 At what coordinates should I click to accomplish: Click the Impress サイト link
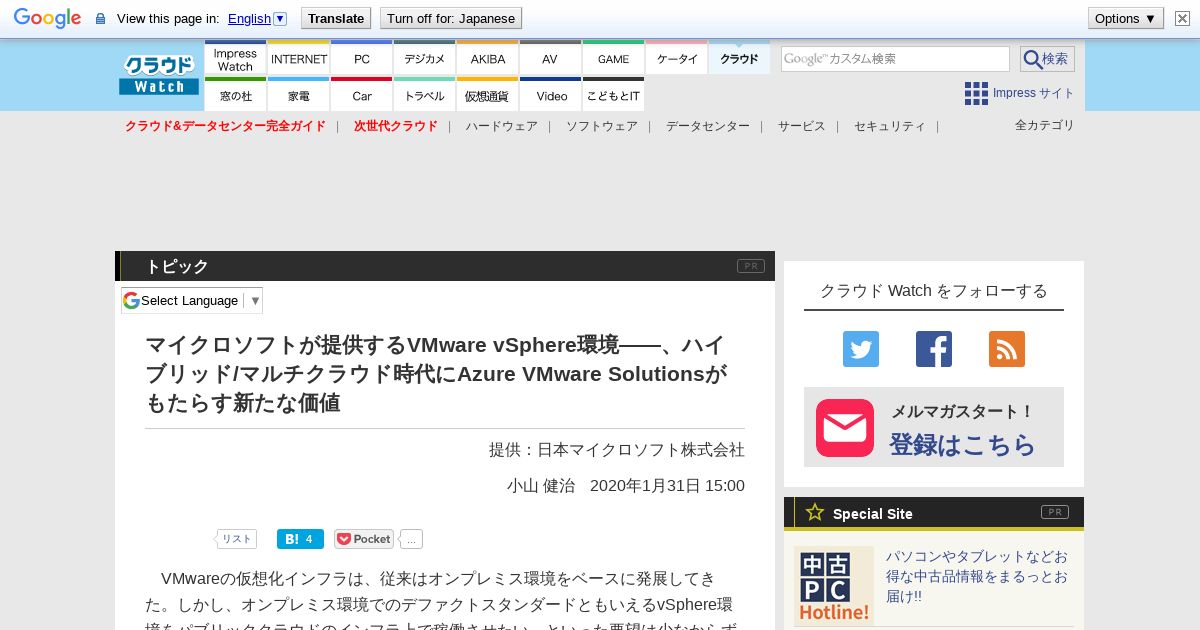(1033, 93)
